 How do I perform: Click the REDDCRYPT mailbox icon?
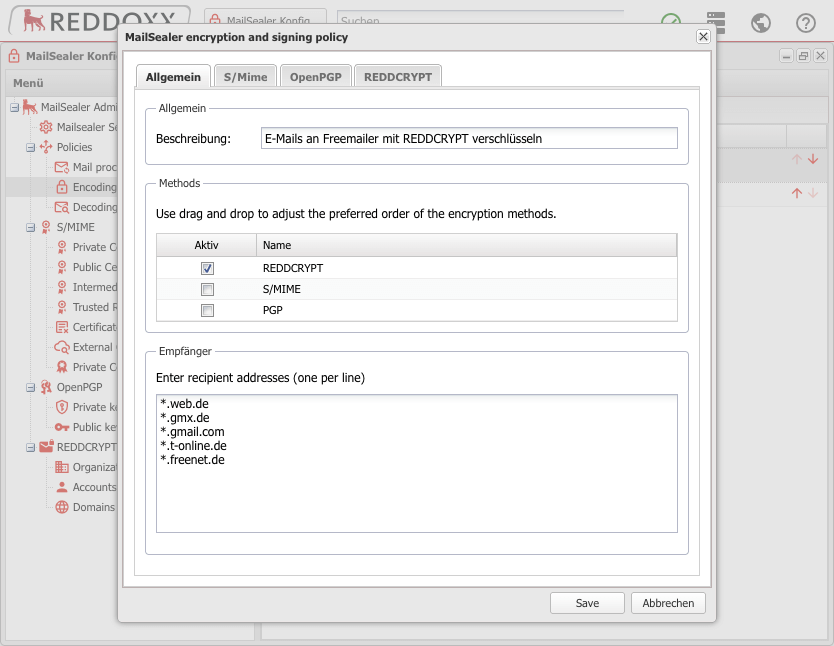pos(46,447)
